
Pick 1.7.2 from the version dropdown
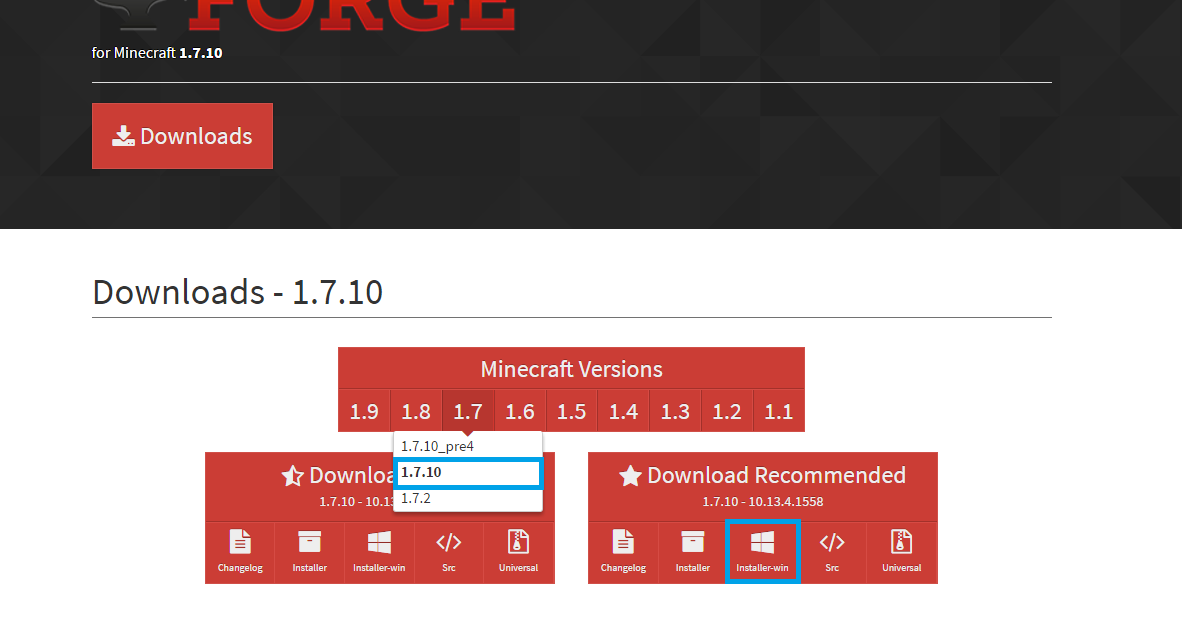coord(416,498)
